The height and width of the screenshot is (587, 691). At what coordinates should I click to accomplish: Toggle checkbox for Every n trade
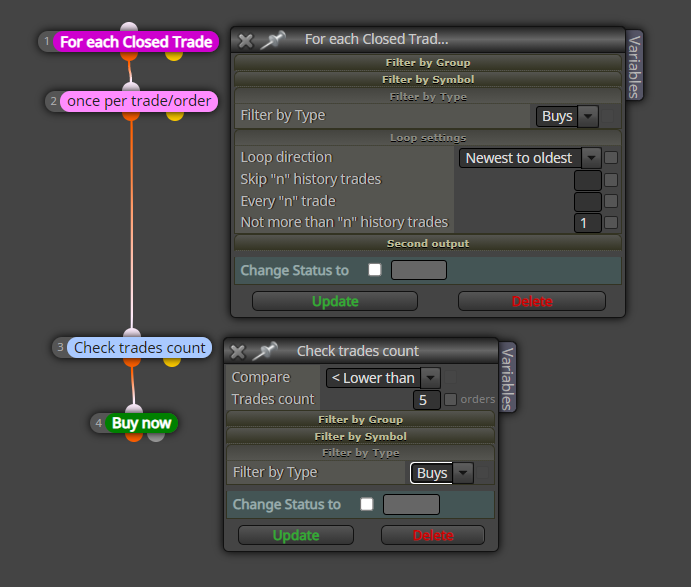click(x=611, y=201)
